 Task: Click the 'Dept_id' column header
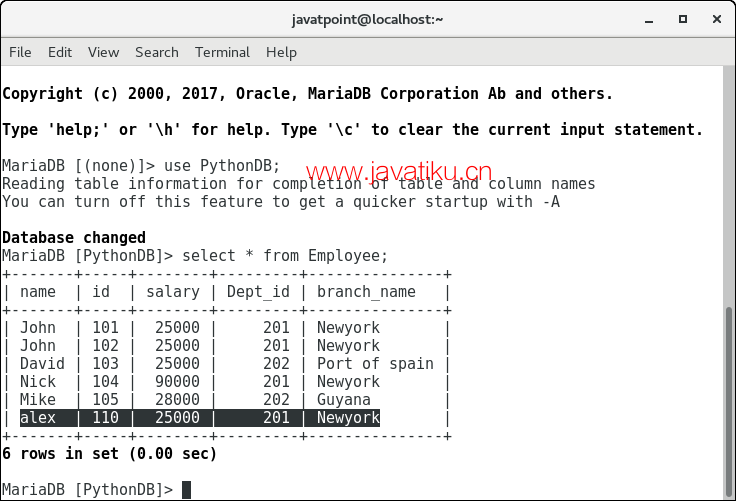pos(258,292)
